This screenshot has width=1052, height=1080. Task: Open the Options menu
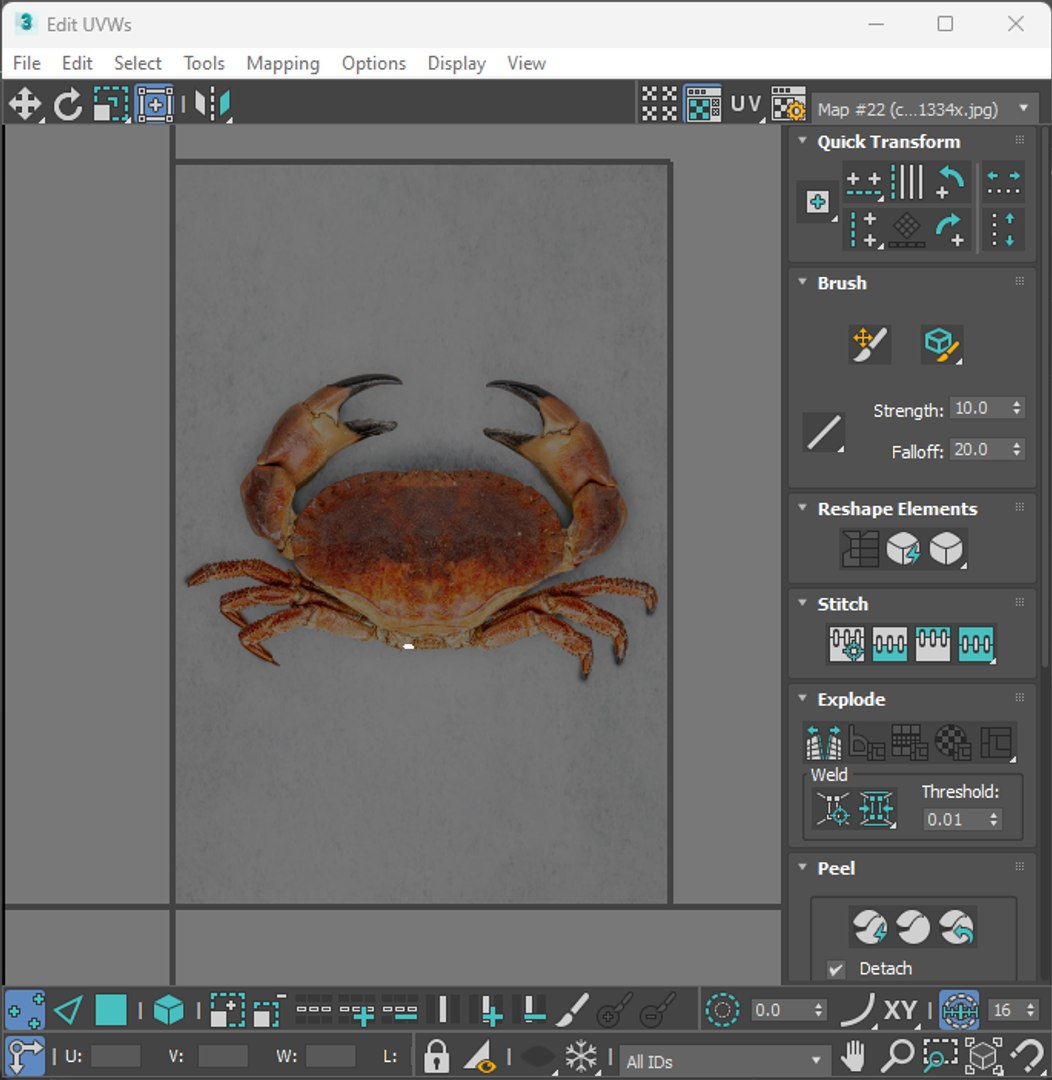click(374, 63)
